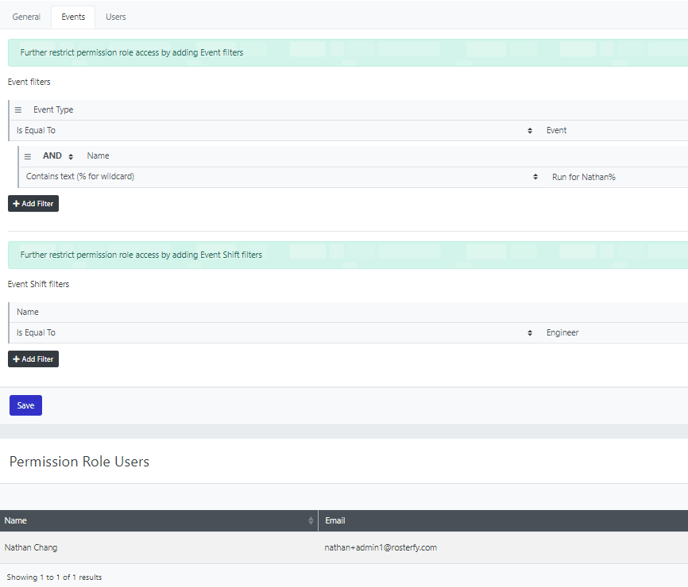
Task: Add Filter under Event Shift filters
Action: (x=33, y=359)
